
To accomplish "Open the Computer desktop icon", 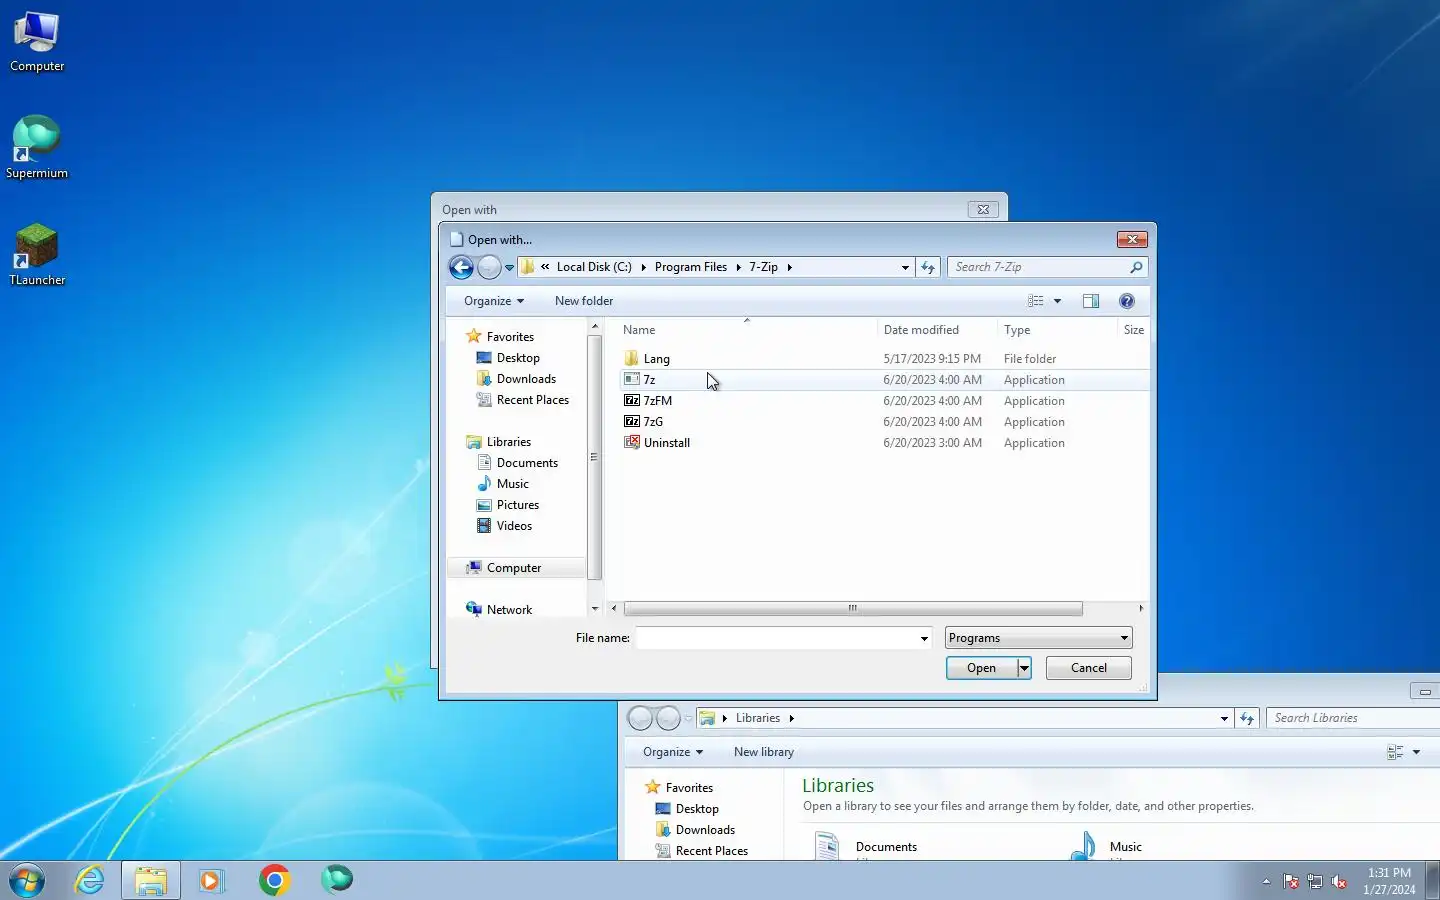I will [37, 42].
